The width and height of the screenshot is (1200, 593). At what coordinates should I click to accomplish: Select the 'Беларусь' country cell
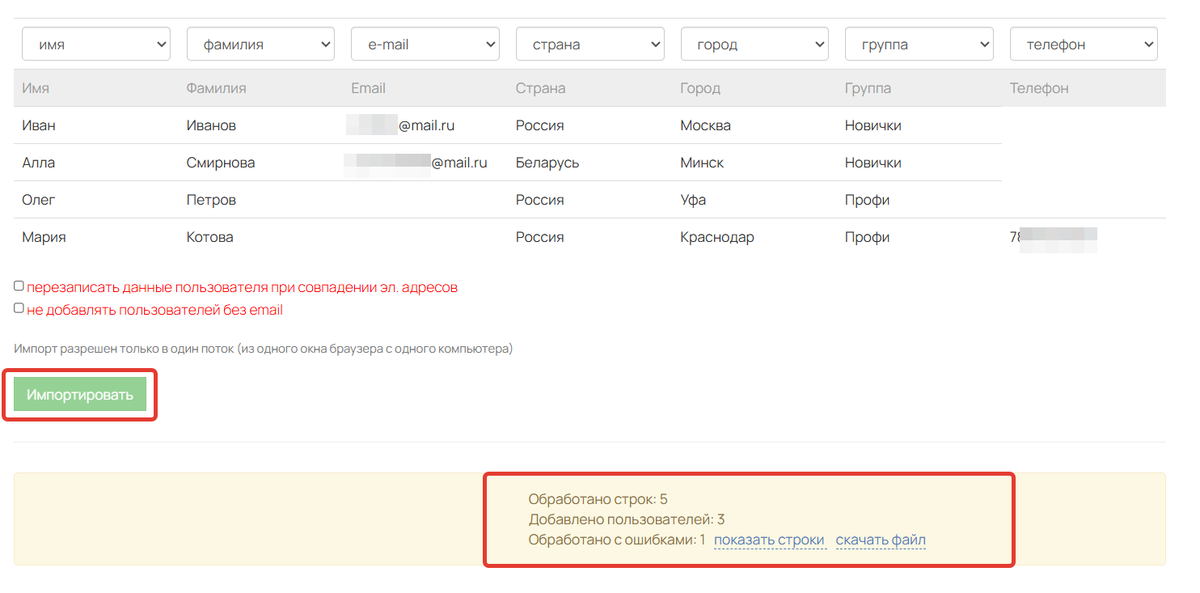click(547, 163)
